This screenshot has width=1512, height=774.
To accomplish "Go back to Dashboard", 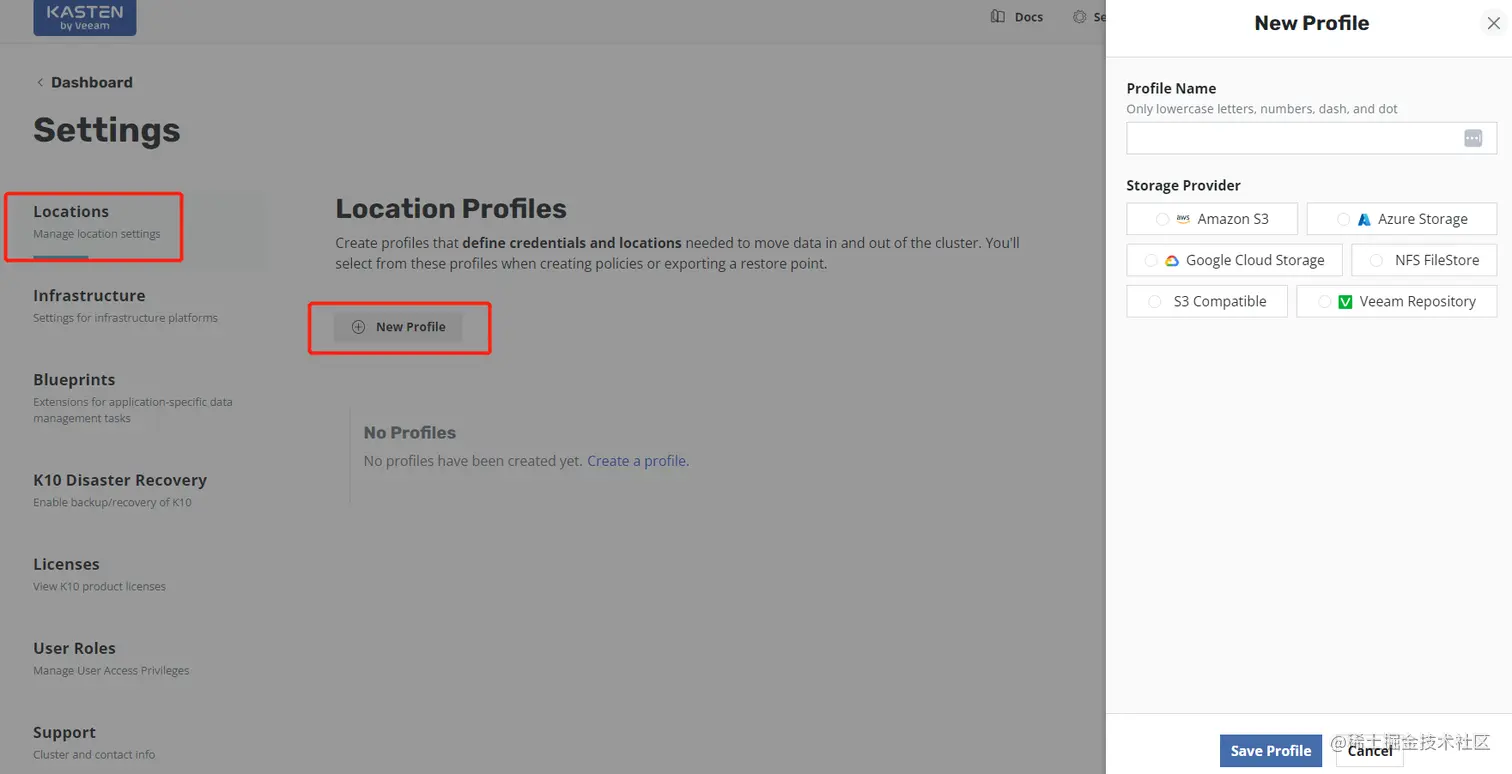I will point(92,83).
